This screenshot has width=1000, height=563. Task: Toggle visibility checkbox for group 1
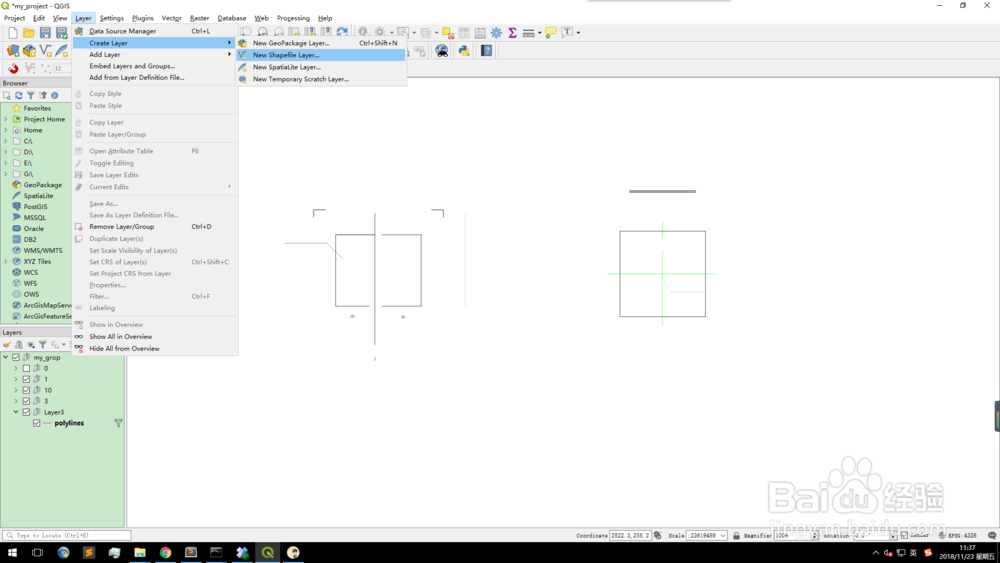pos(26,379)
